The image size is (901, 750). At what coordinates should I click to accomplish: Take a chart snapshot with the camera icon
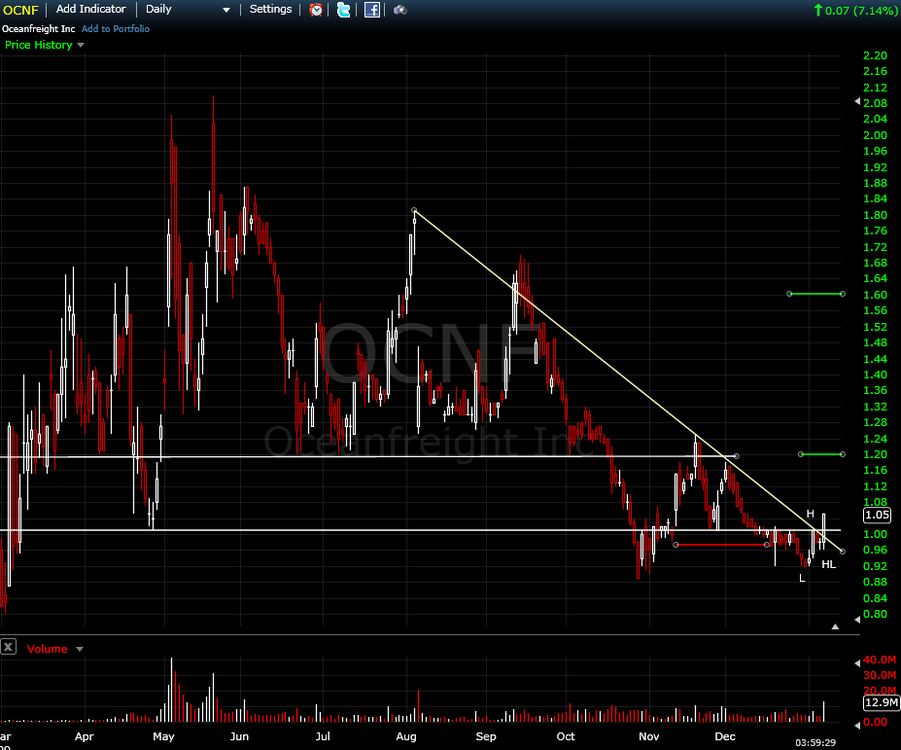pos(400,10)
